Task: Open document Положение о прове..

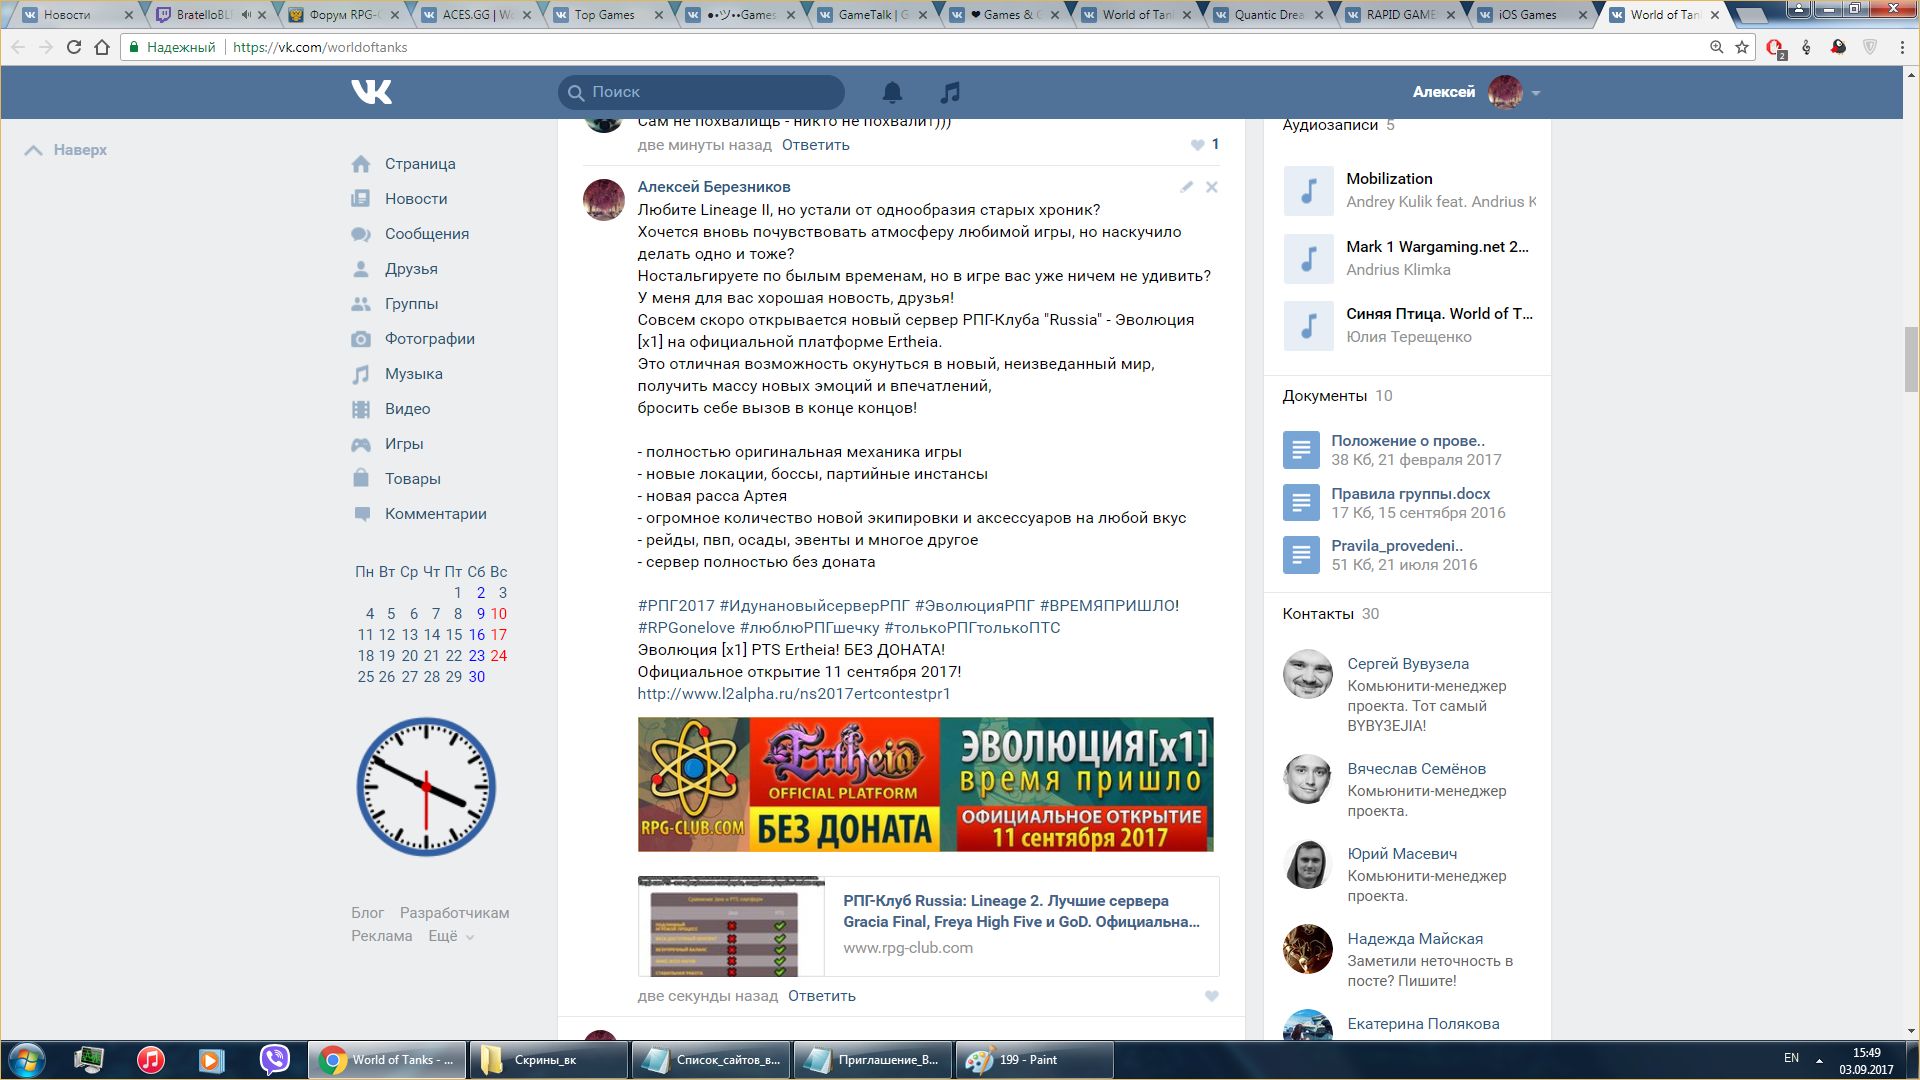Action: pos(1408,441)
